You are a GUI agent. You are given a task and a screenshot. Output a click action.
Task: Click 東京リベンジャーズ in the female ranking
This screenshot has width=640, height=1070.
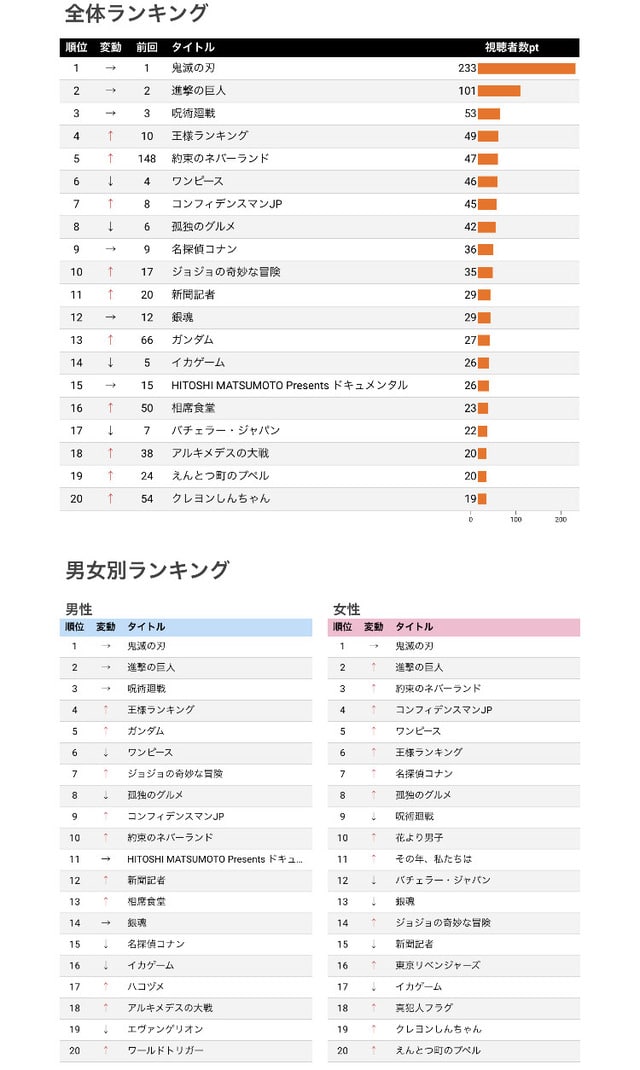coord(437,965)
